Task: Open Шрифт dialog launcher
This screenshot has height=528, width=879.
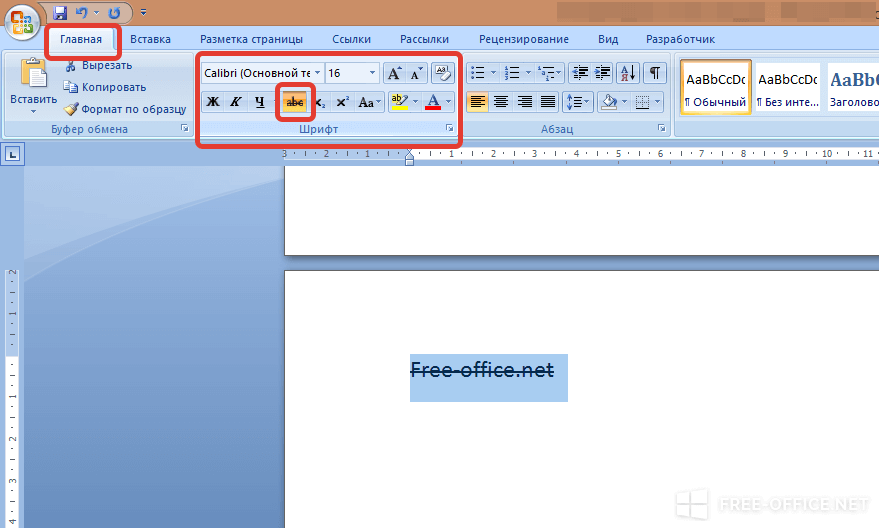Action: point(450,128)
